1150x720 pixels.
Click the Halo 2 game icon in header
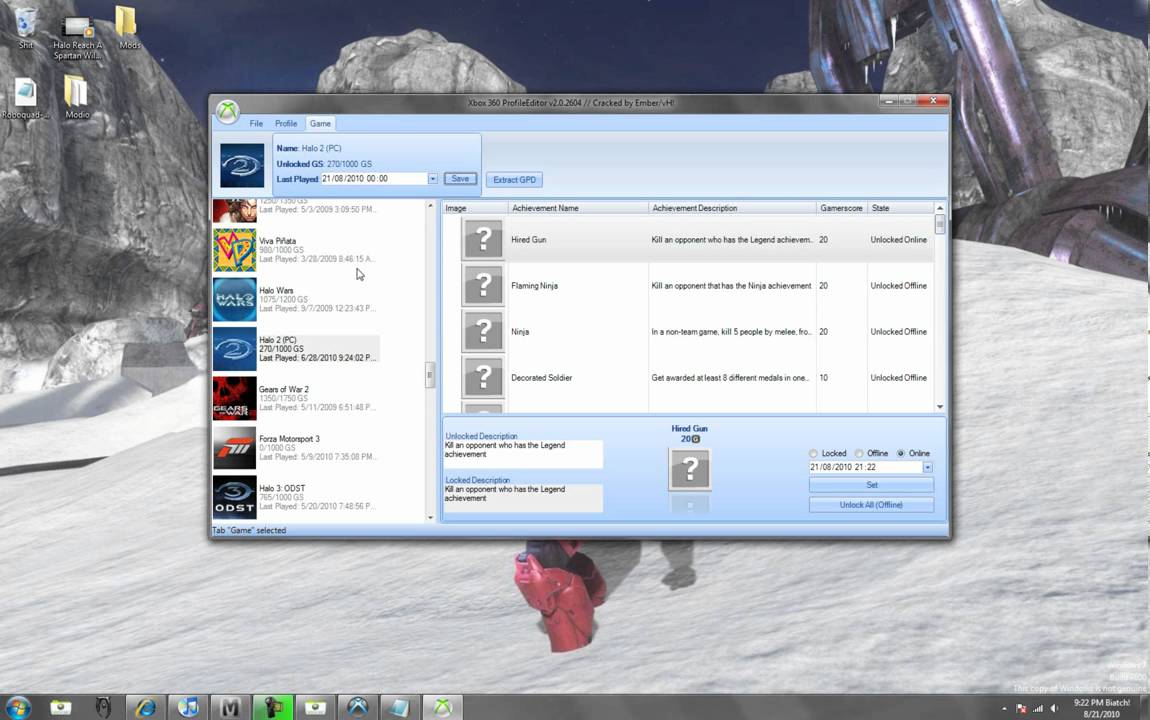pyautogui.click(x=242, y=166)
